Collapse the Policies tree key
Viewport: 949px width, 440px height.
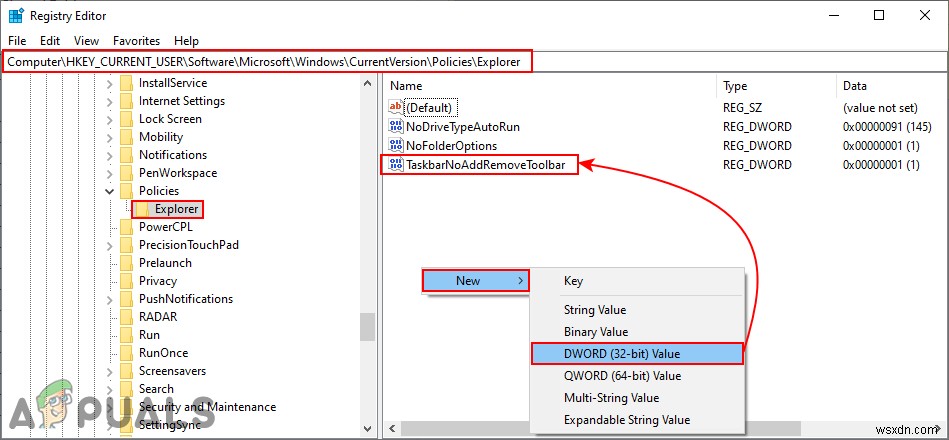pyautogui.click(x=109, y=191)
